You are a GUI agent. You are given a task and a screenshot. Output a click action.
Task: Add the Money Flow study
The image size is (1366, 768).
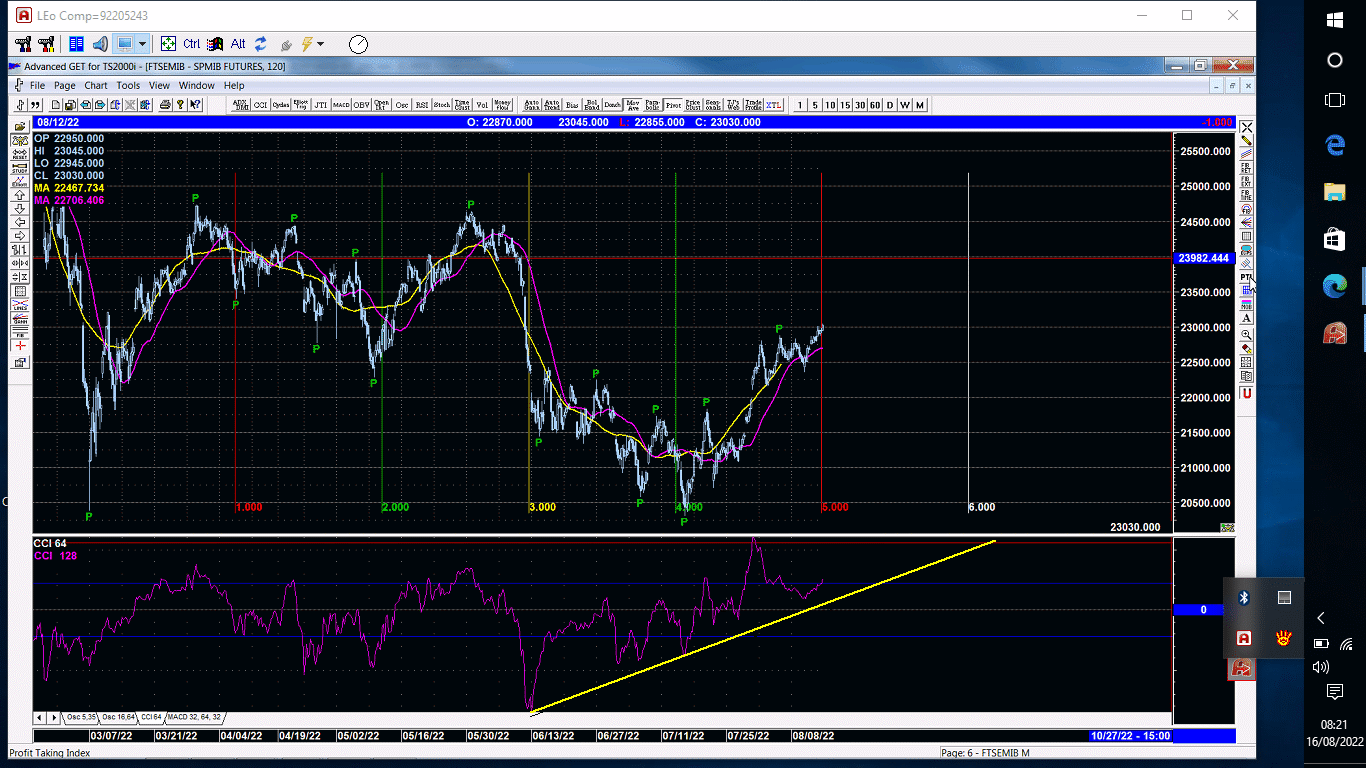pos(502,104)
